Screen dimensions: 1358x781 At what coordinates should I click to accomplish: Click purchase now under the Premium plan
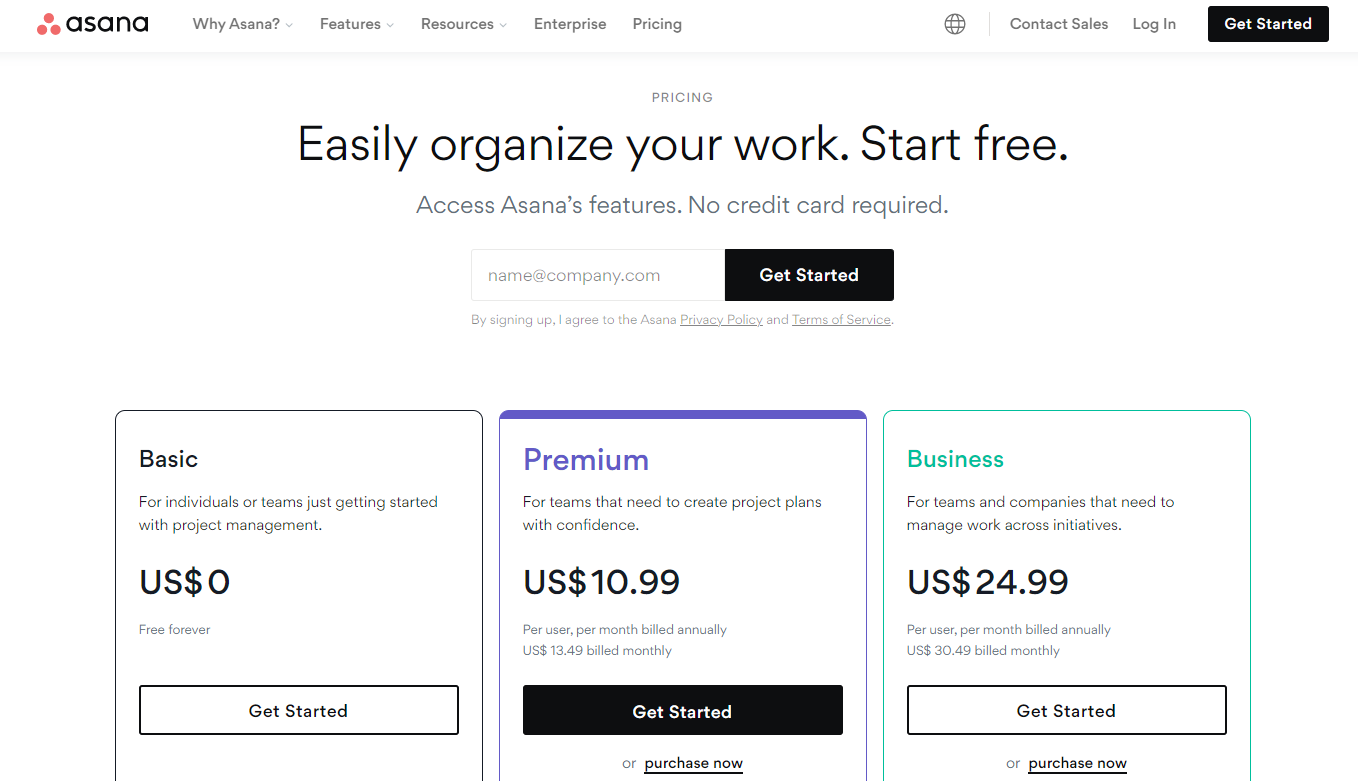693,763
